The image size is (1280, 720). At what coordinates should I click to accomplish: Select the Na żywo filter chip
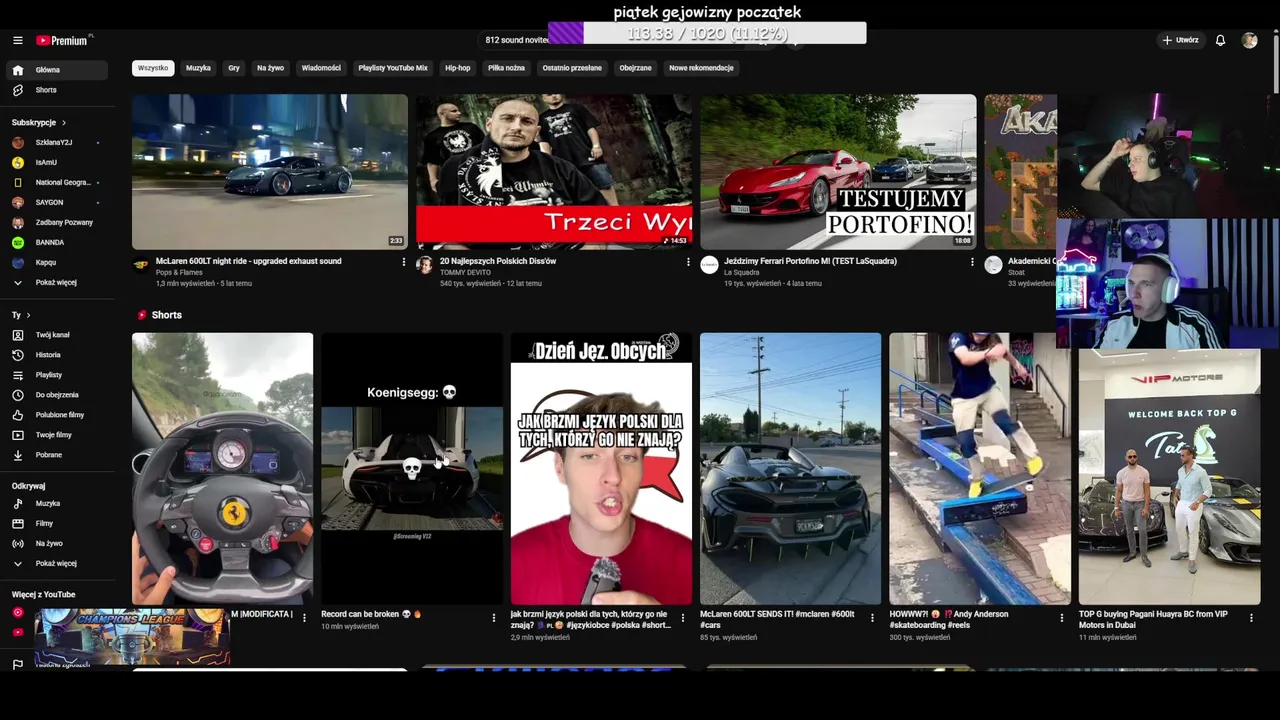[x=270, y=68]
